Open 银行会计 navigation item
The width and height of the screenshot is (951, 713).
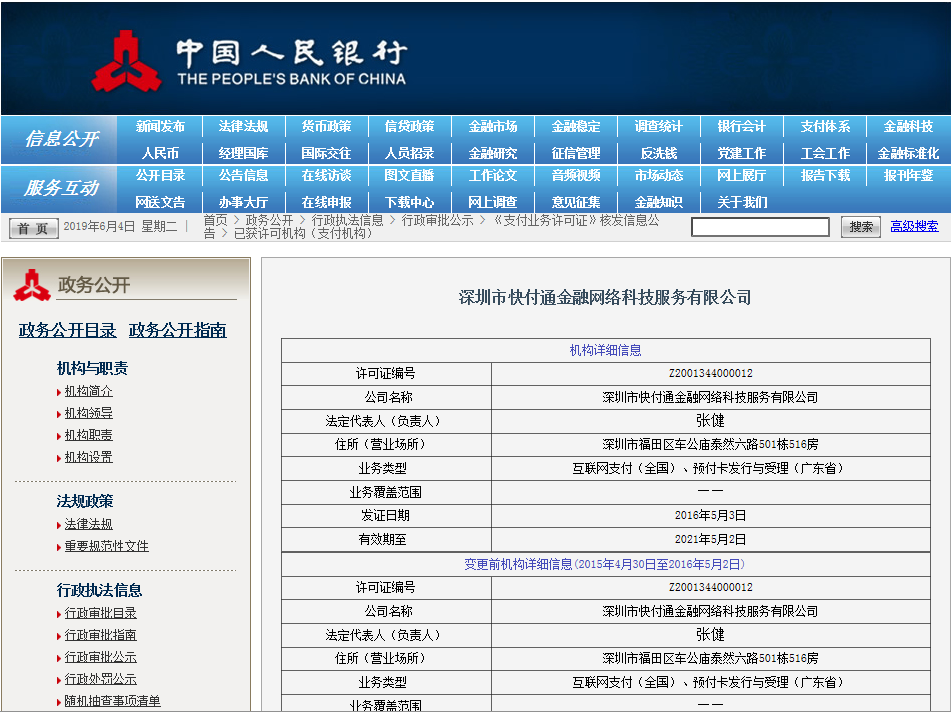tap(742, 127)
